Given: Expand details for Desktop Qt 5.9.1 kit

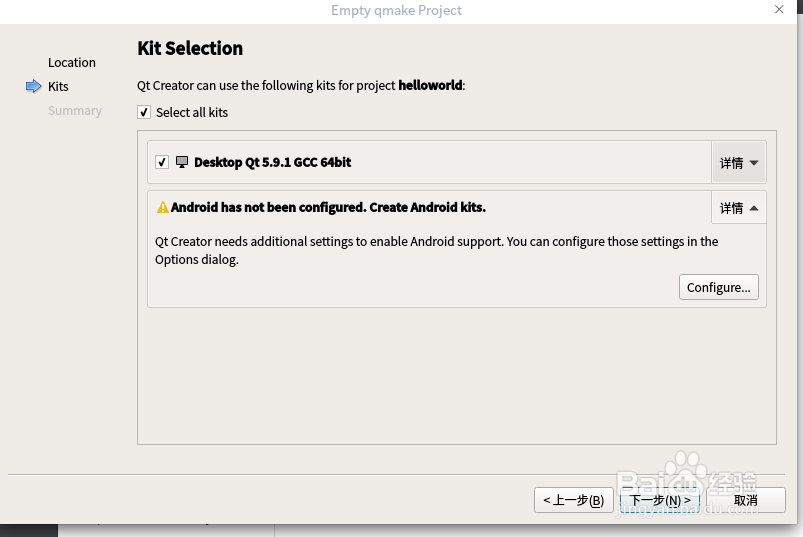Looking at the screenshot, I should point(739,163).
